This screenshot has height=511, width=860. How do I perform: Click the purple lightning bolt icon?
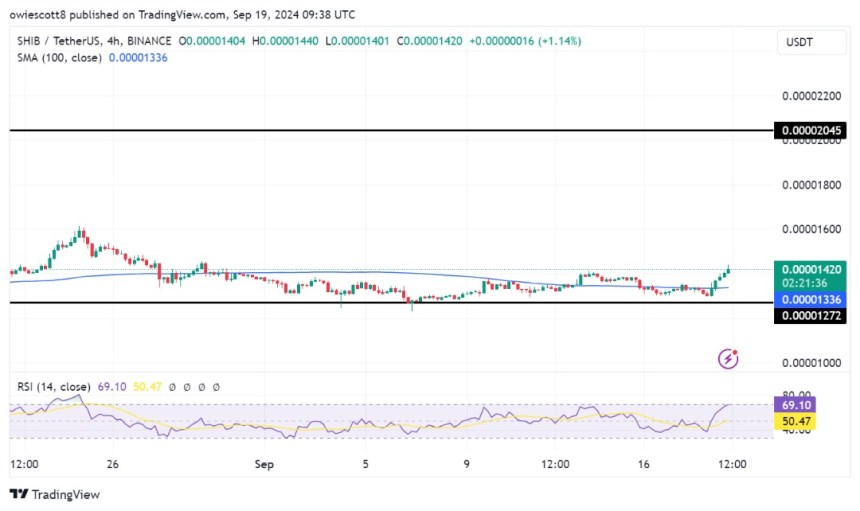[728, 359]
